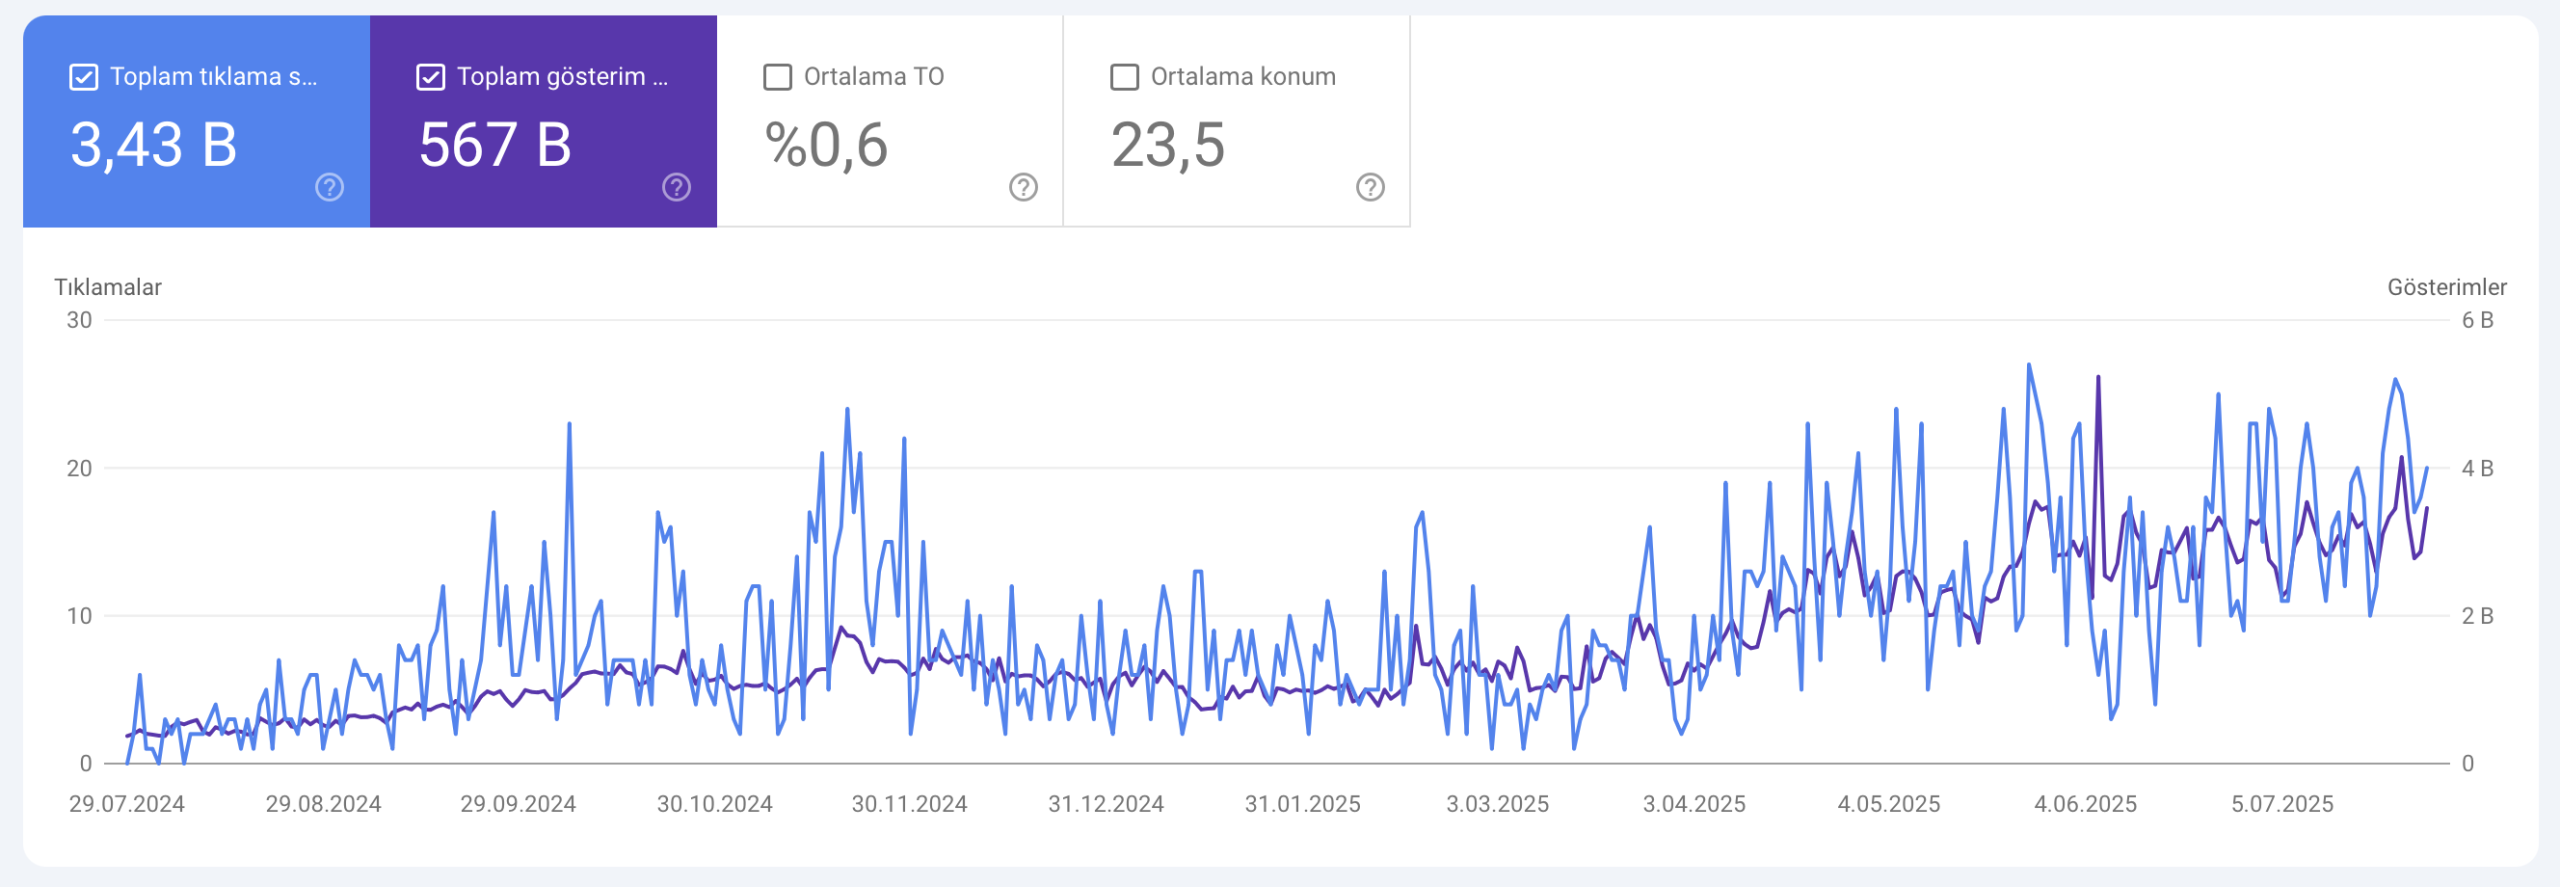Enable the Ortalama TO checkbox

[x=778, y=77]
